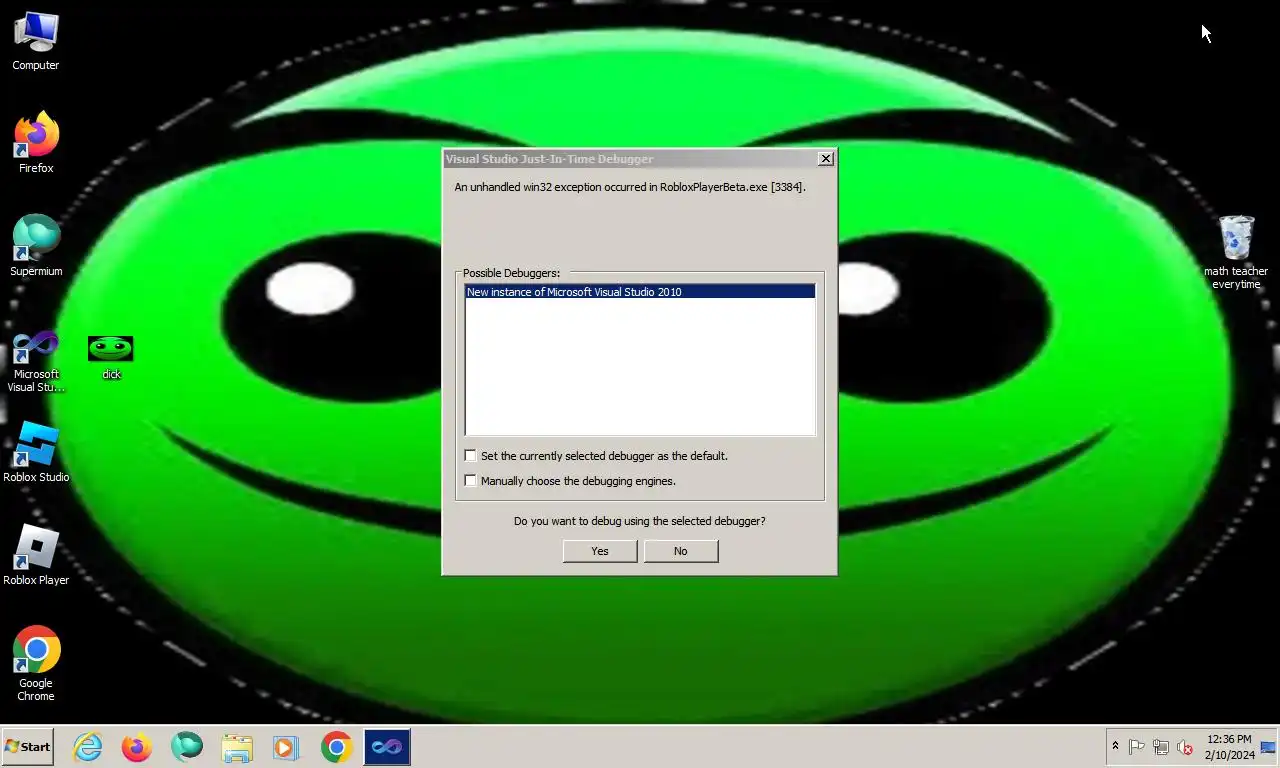1280x768 pixels.
Task: Click the Show desktop button in tray
Action: 1268,747
